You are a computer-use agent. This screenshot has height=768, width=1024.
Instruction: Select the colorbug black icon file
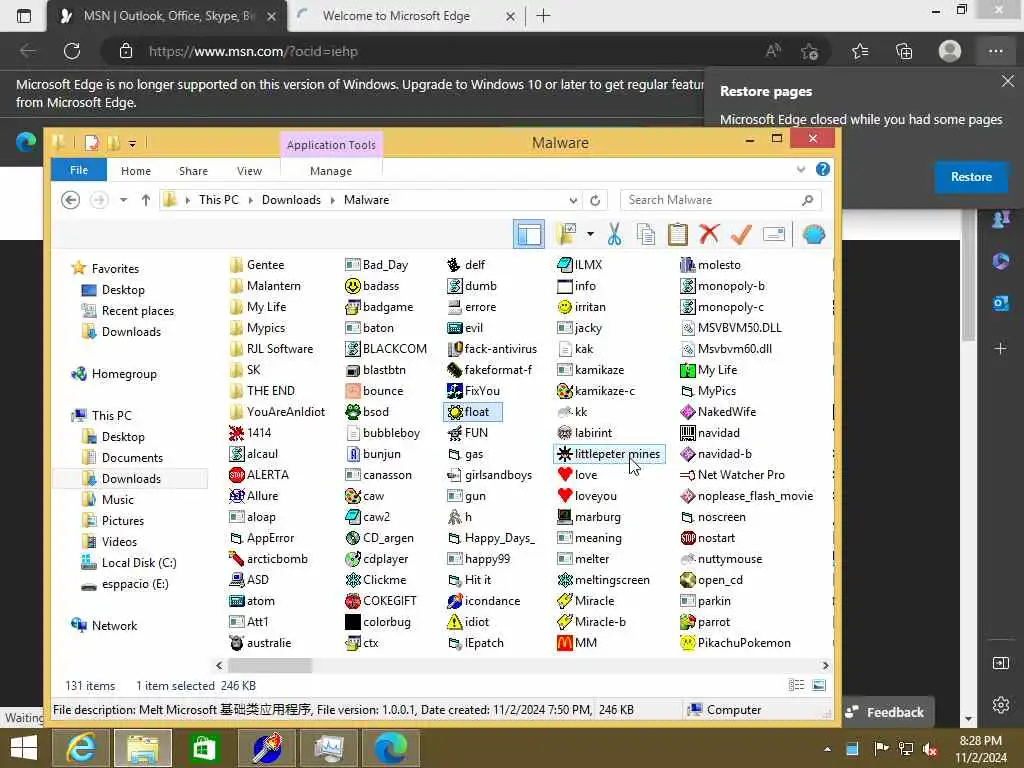point(378,622)
